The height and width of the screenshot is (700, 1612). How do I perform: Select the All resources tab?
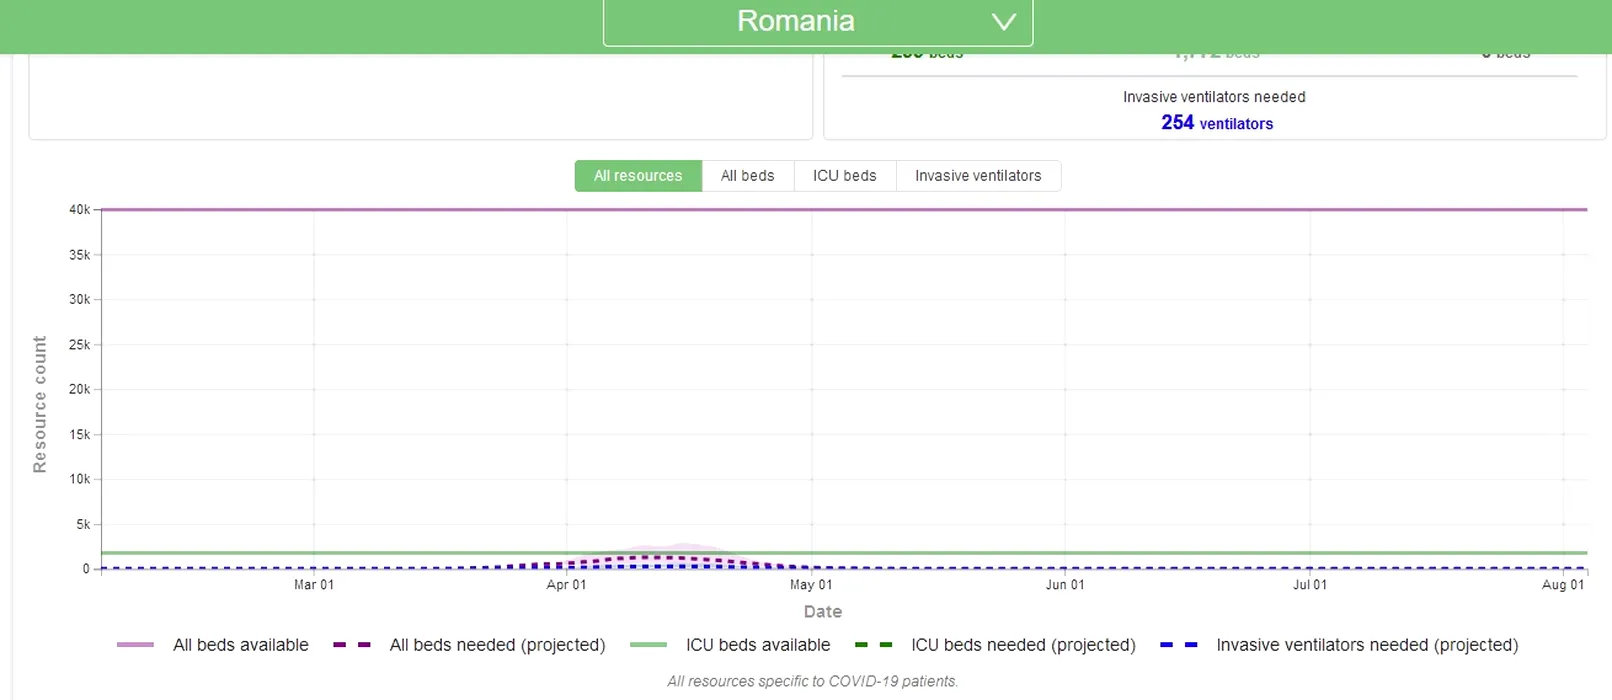coord(638,176)
